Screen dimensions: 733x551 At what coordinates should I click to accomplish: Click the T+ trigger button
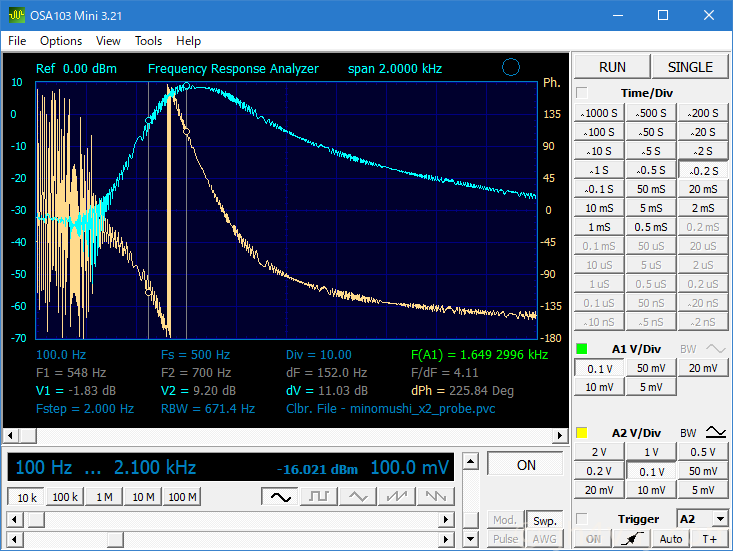tap(709, 539)
